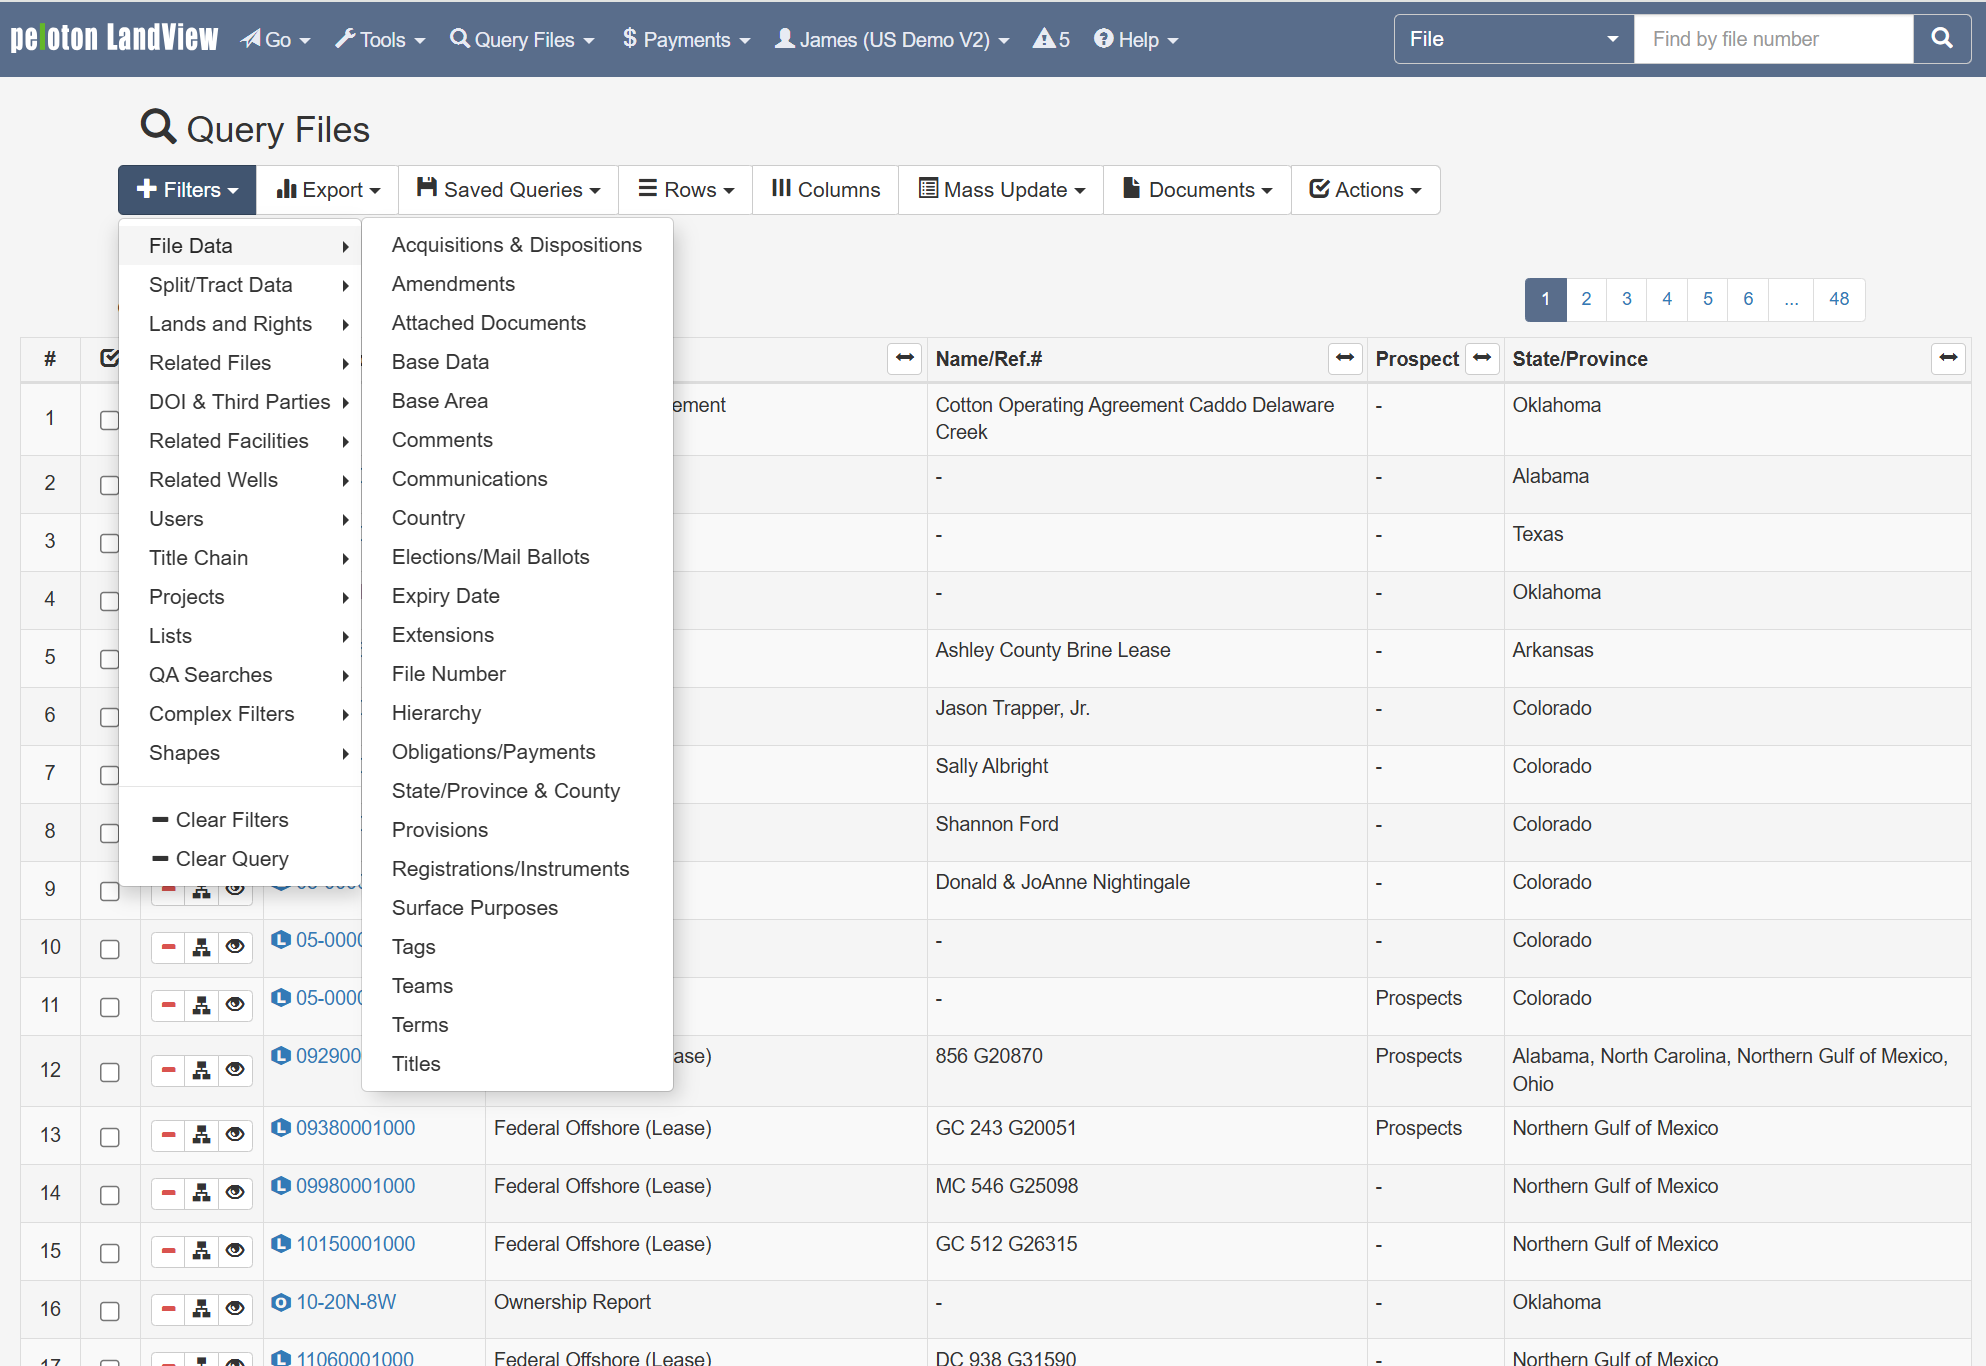Expand the Related Wells submenu
The image size is (1986, 1366).
tap(213, 479)
